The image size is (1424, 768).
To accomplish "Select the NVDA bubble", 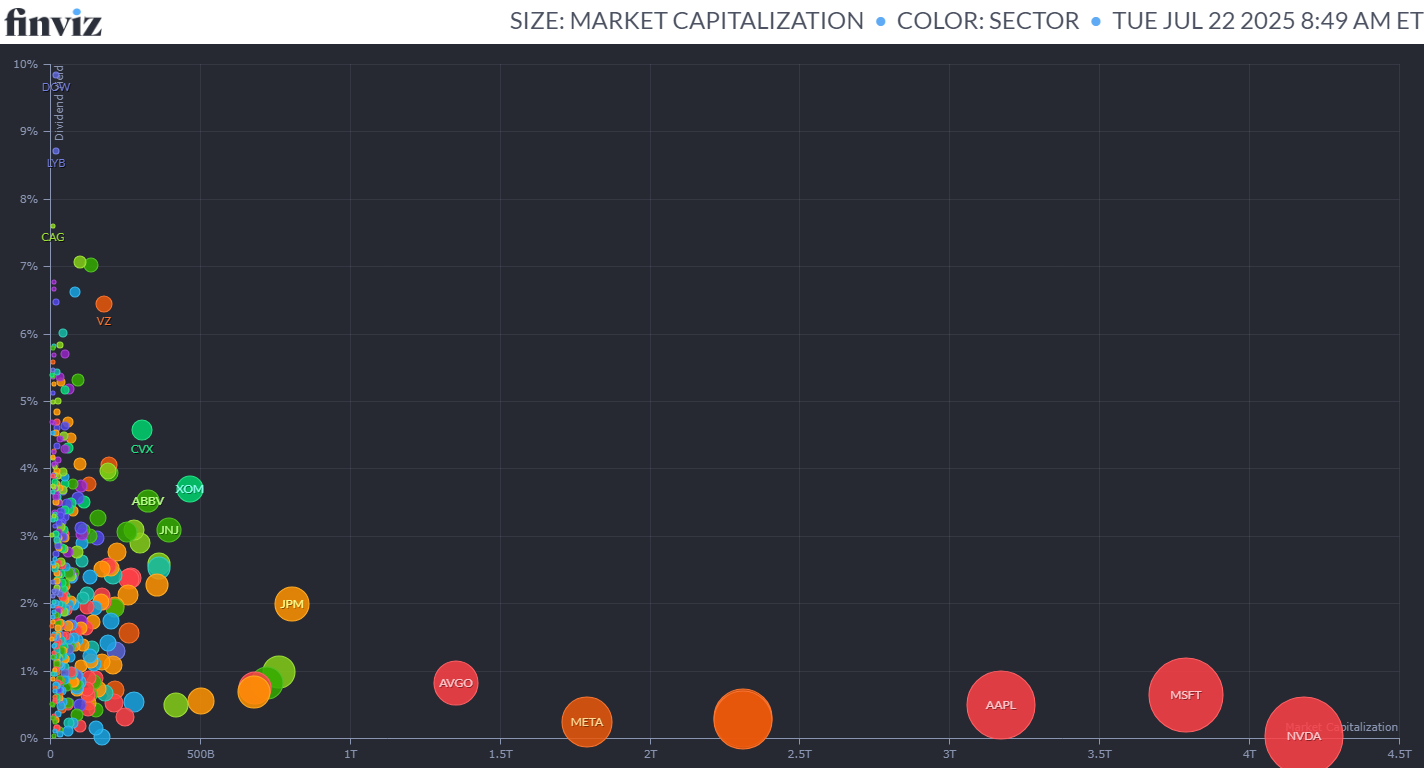I will click(1303, 735).
